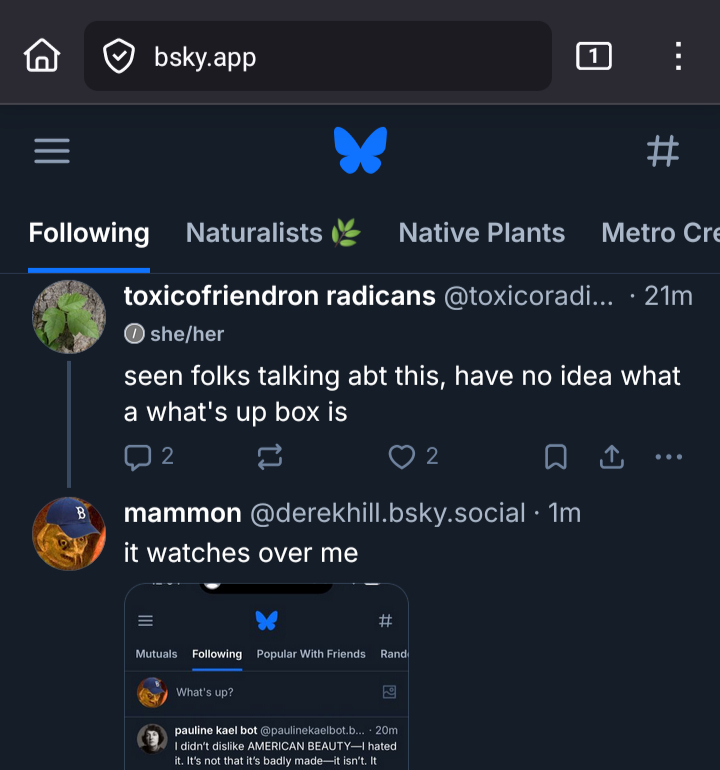The height and width of the screenshot is (770, 720).
Task: Tap the Bluesky butterfly logo
Action: pos(360,151)
